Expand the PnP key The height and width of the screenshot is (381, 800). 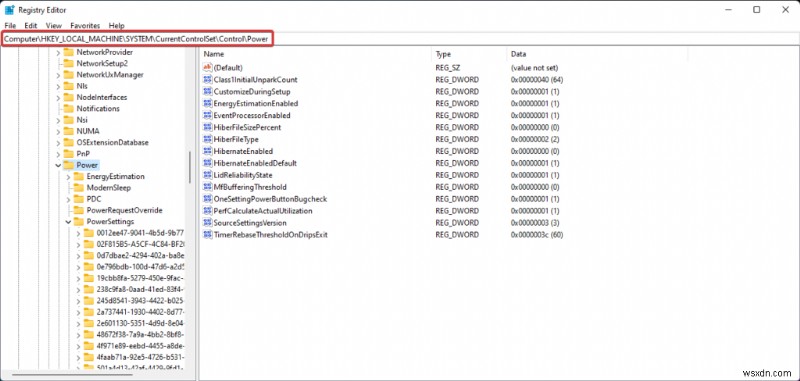[x=58, y=154]
